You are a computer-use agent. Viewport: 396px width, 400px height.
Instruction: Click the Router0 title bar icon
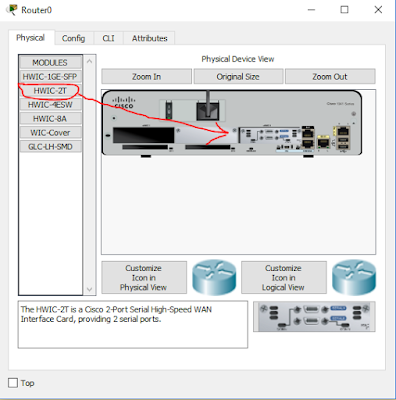click(x=12, y=9)
